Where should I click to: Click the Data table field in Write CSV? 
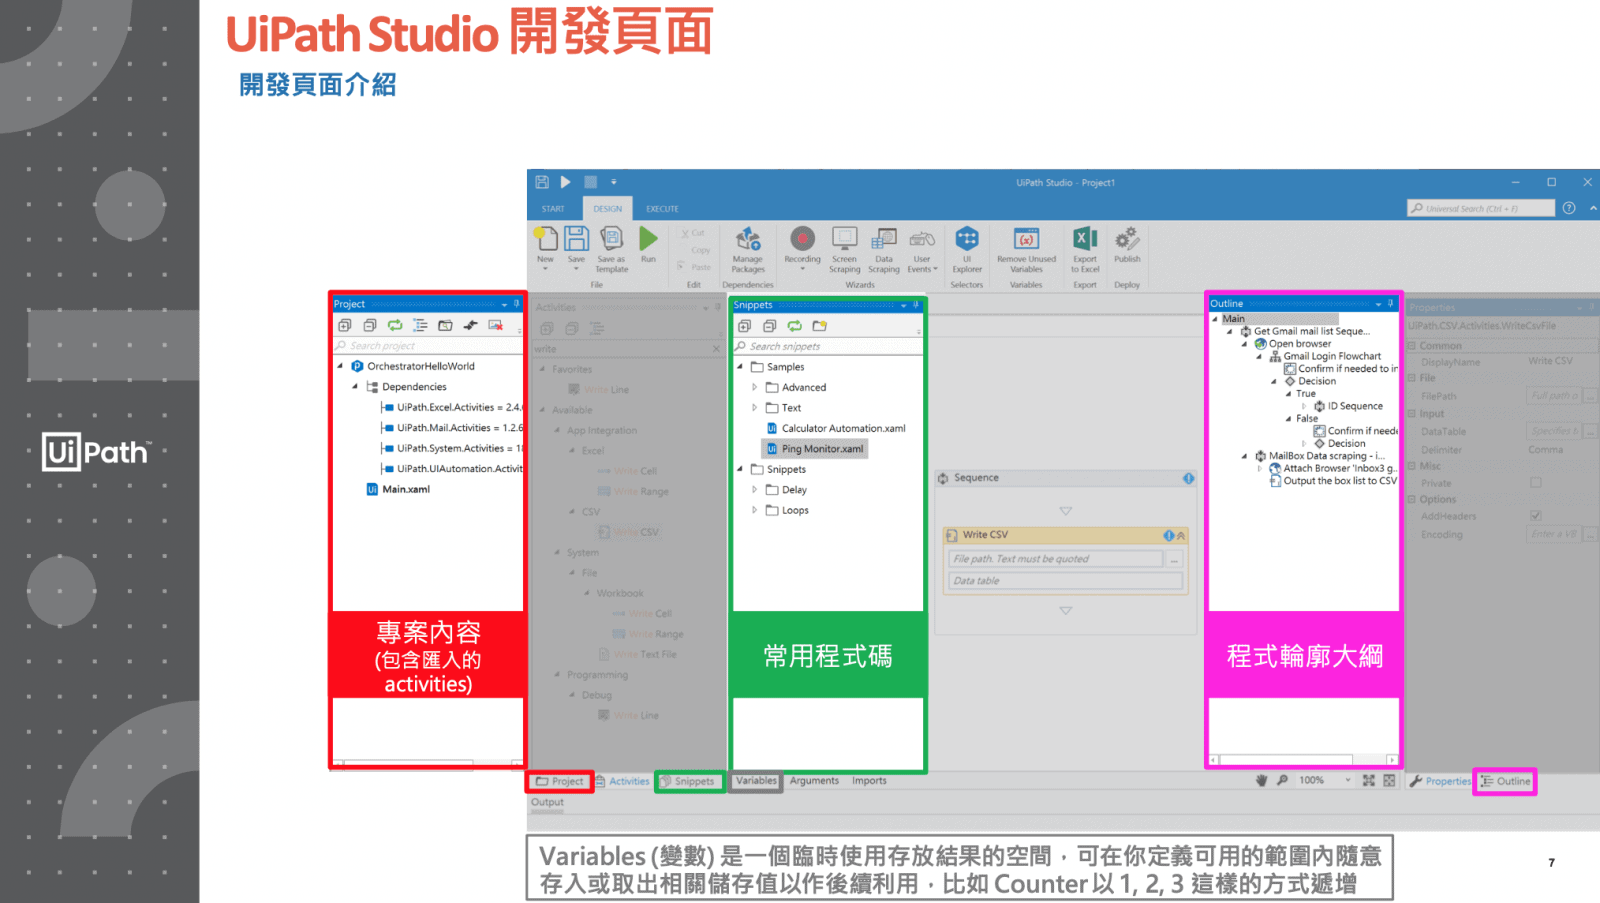[x=1065, y=581]
